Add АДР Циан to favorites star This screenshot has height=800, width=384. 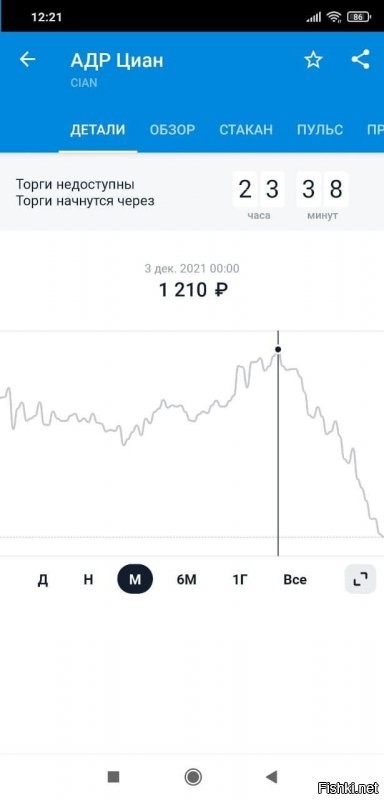(313, 60)
